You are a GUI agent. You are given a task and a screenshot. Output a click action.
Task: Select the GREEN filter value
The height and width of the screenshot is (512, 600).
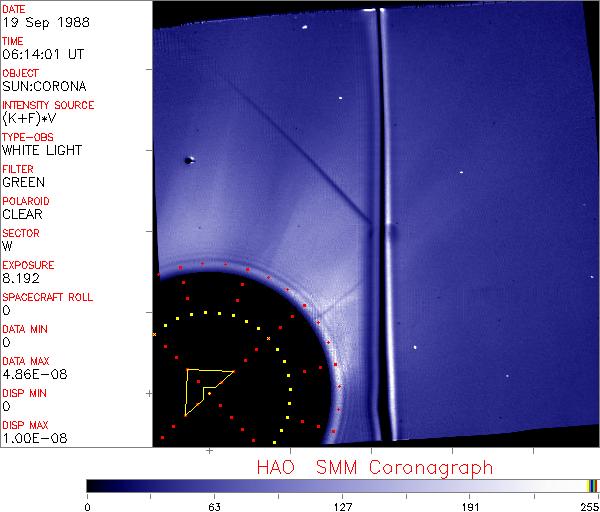click(23, 183)
